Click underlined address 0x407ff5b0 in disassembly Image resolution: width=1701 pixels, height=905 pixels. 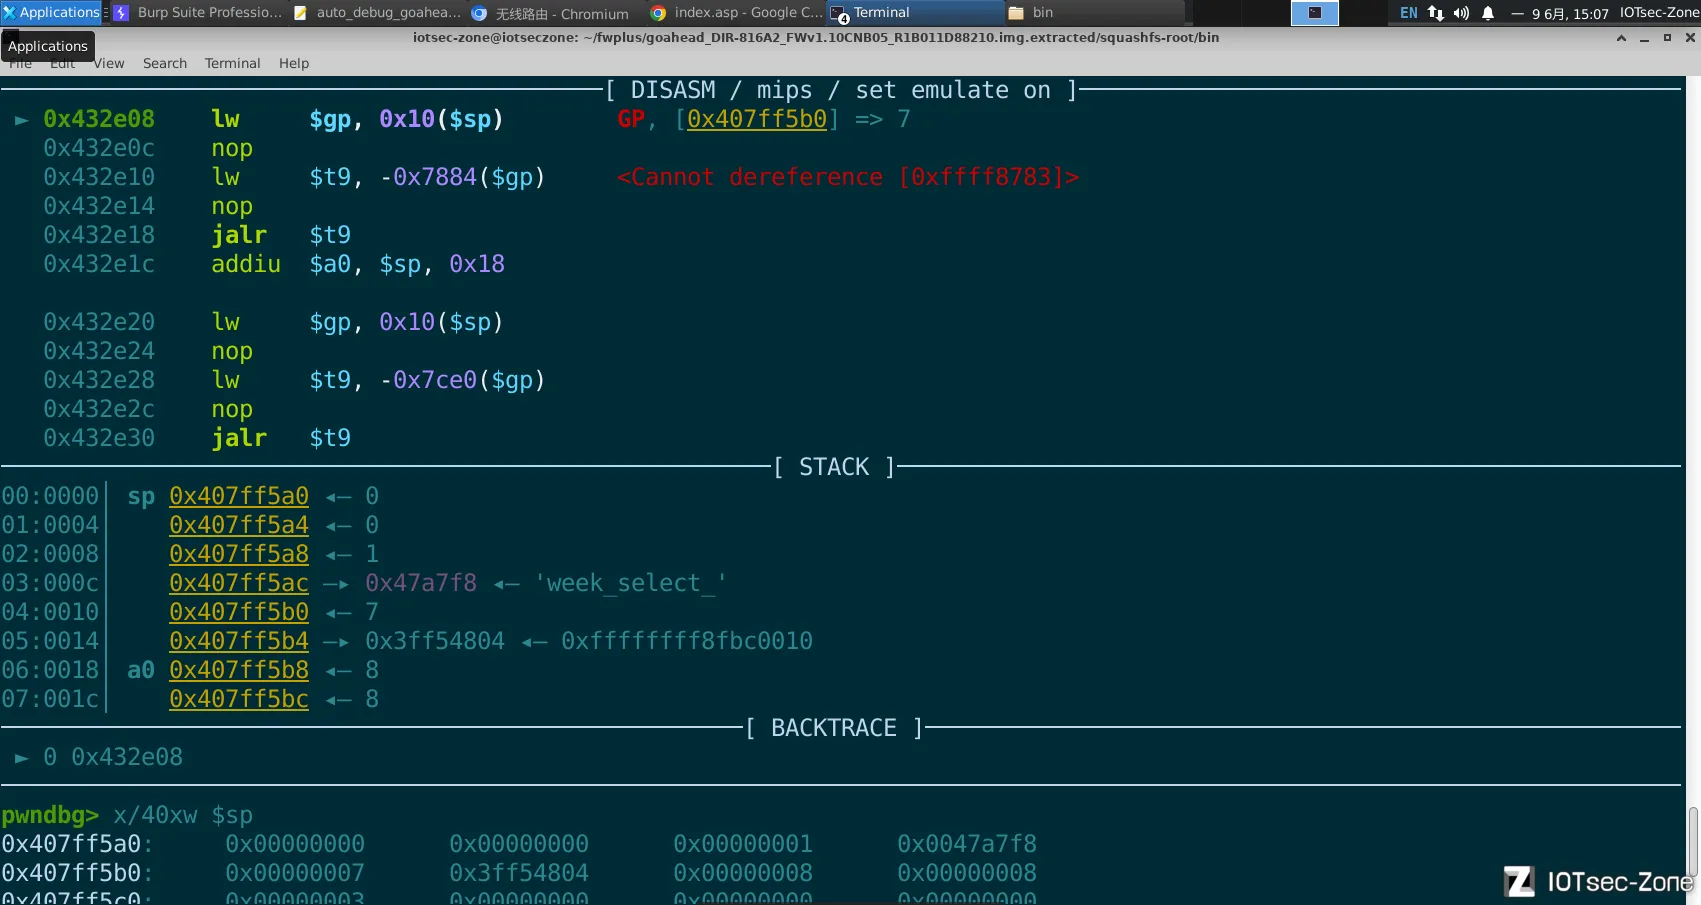click(x=757, y=119)
